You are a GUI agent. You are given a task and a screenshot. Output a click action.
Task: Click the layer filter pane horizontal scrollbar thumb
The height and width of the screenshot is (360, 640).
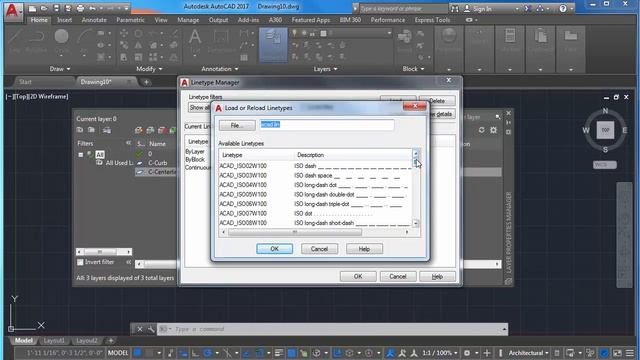pyautogui.click(x=100, y=252)
